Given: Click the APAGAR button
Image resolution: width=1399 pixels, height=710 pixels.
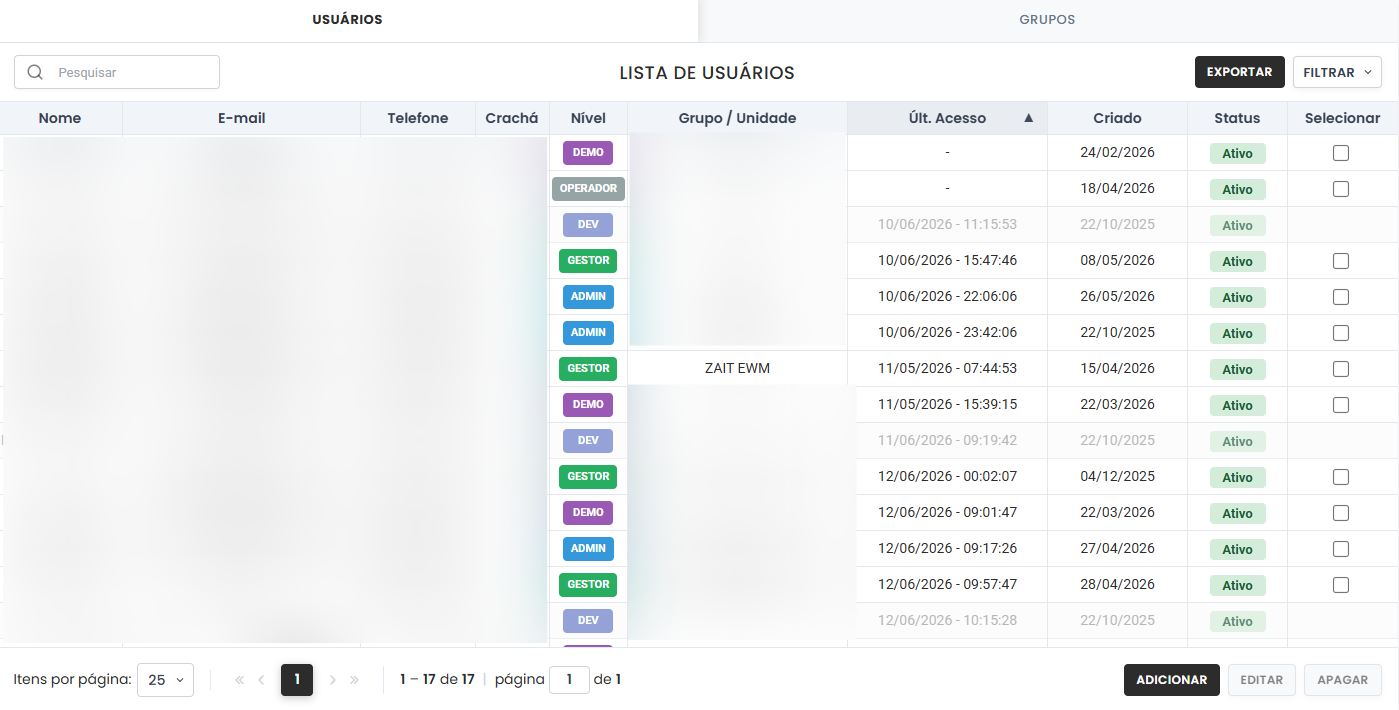Looking at the screenshot, I should click(x=1343, y=680).
